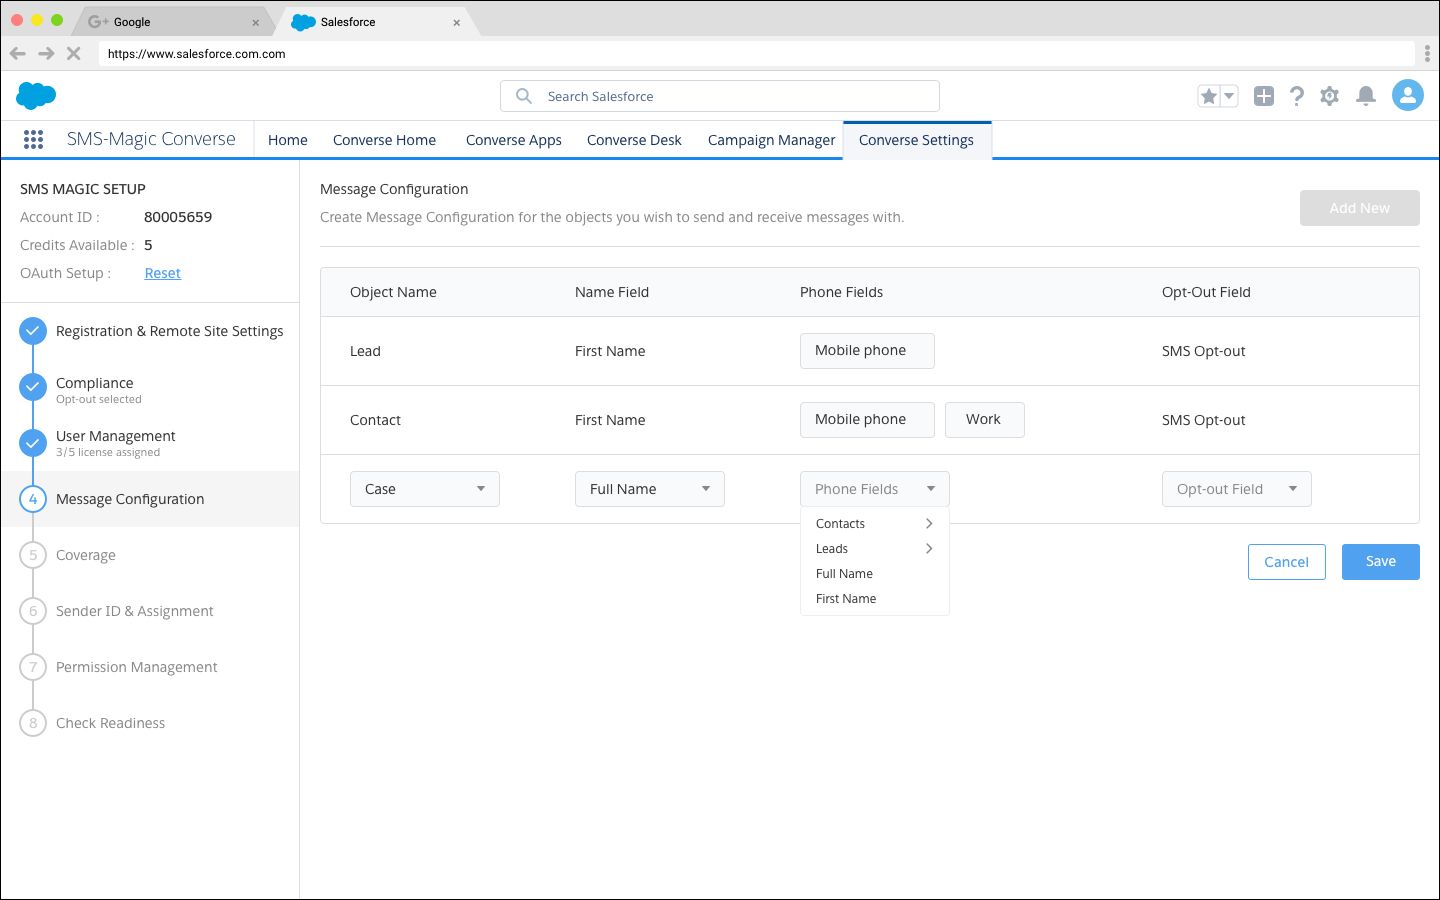This screenshot has height=900, width=1440.
Task: Click the search magnifier icon
Action: [x=523, y=96]
